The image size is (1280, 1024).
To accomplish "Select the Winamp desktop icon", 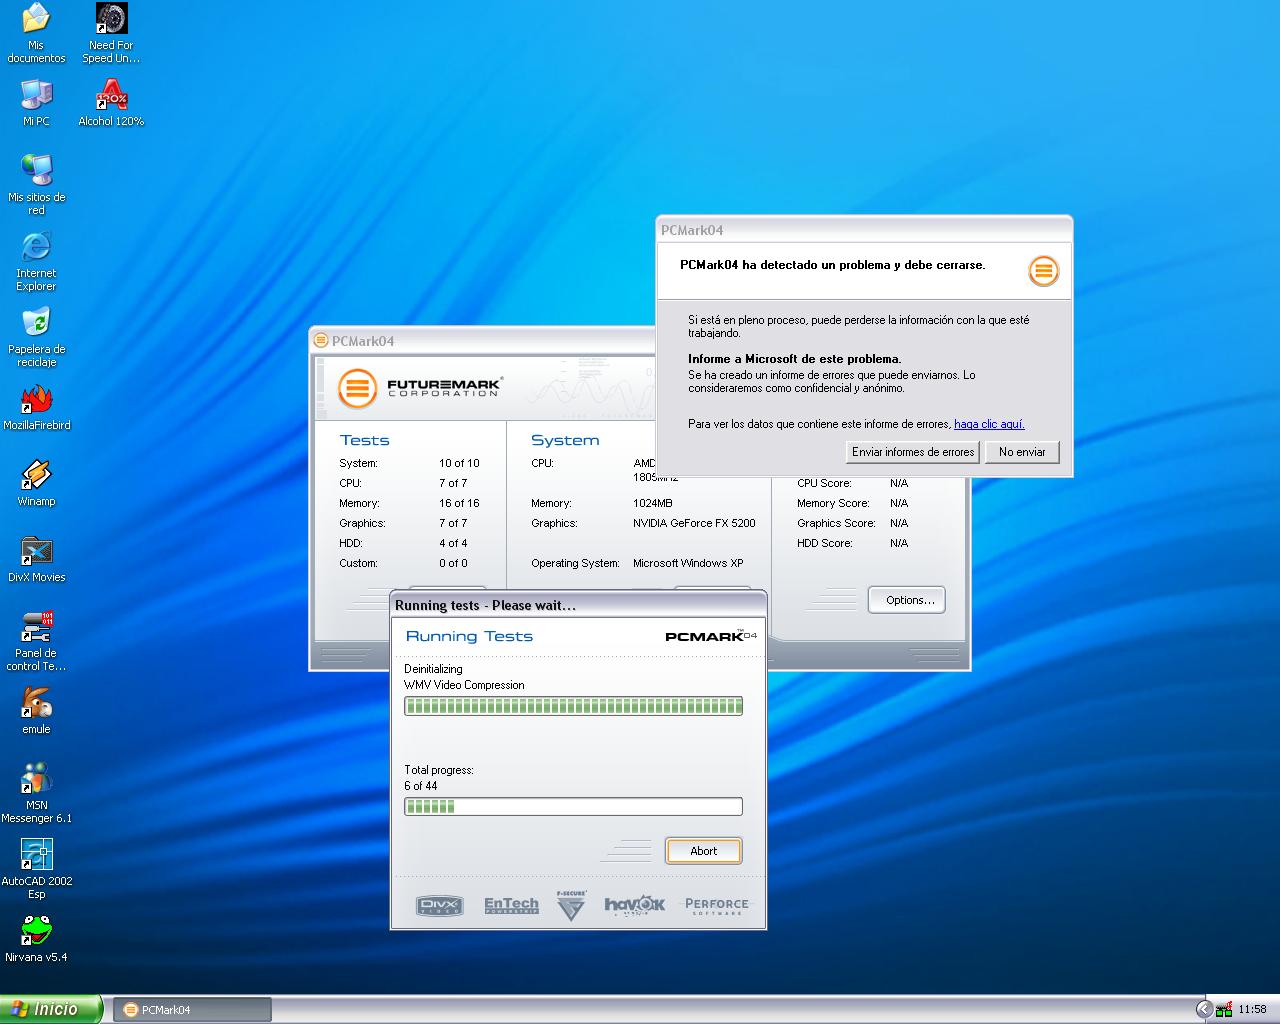I will point(36,476).
